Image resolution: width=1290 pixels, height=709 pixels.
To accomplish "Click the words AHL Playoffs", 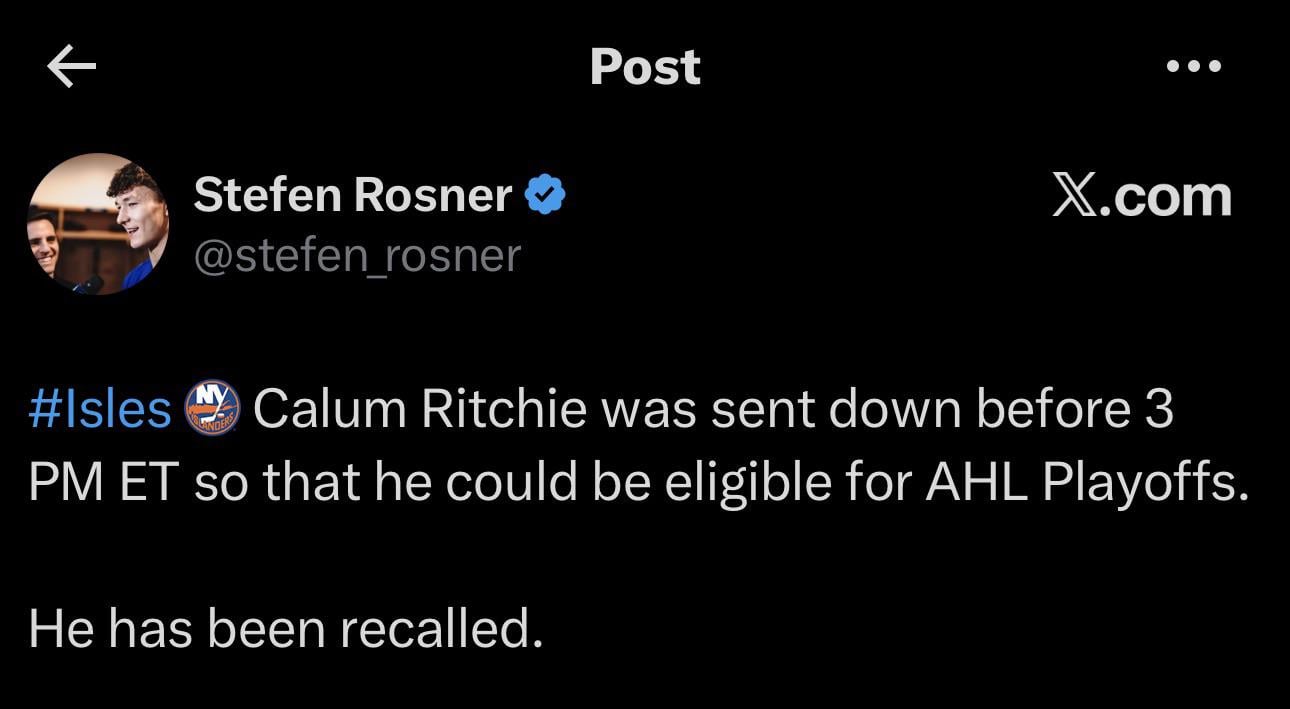I will (1087, 484).
